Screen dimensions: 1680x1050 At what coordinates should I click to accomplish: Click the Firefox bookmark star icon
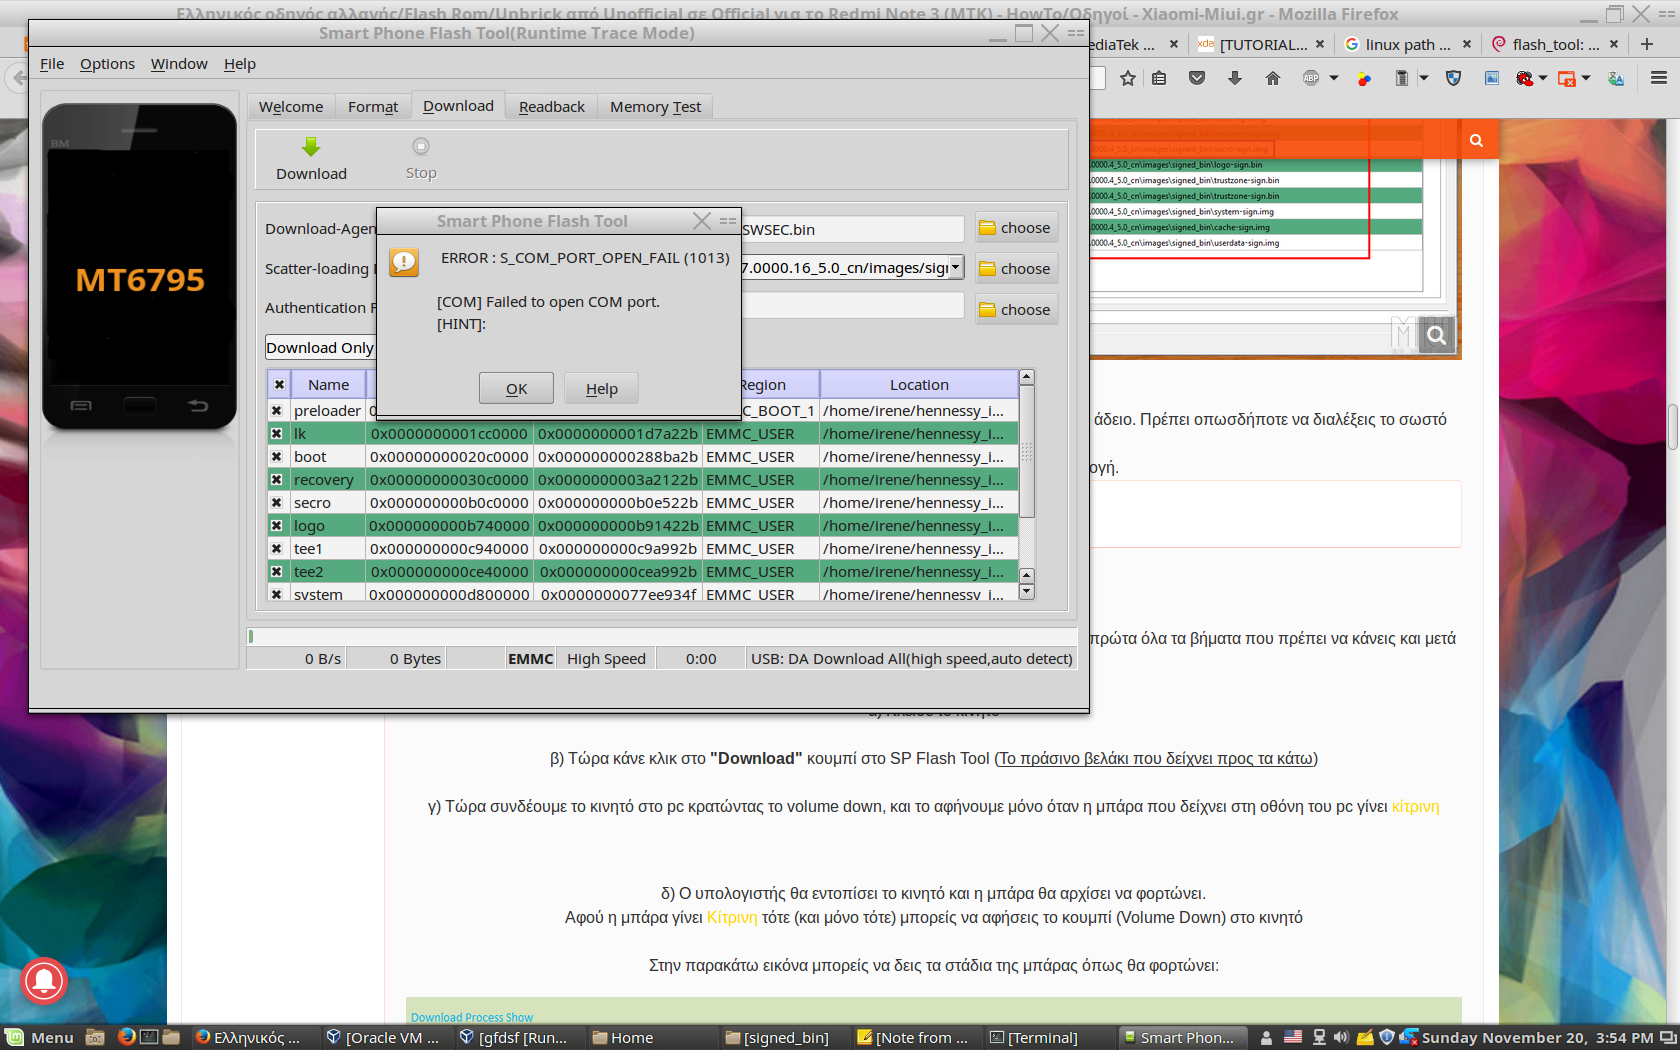(x=1128, y=78)
